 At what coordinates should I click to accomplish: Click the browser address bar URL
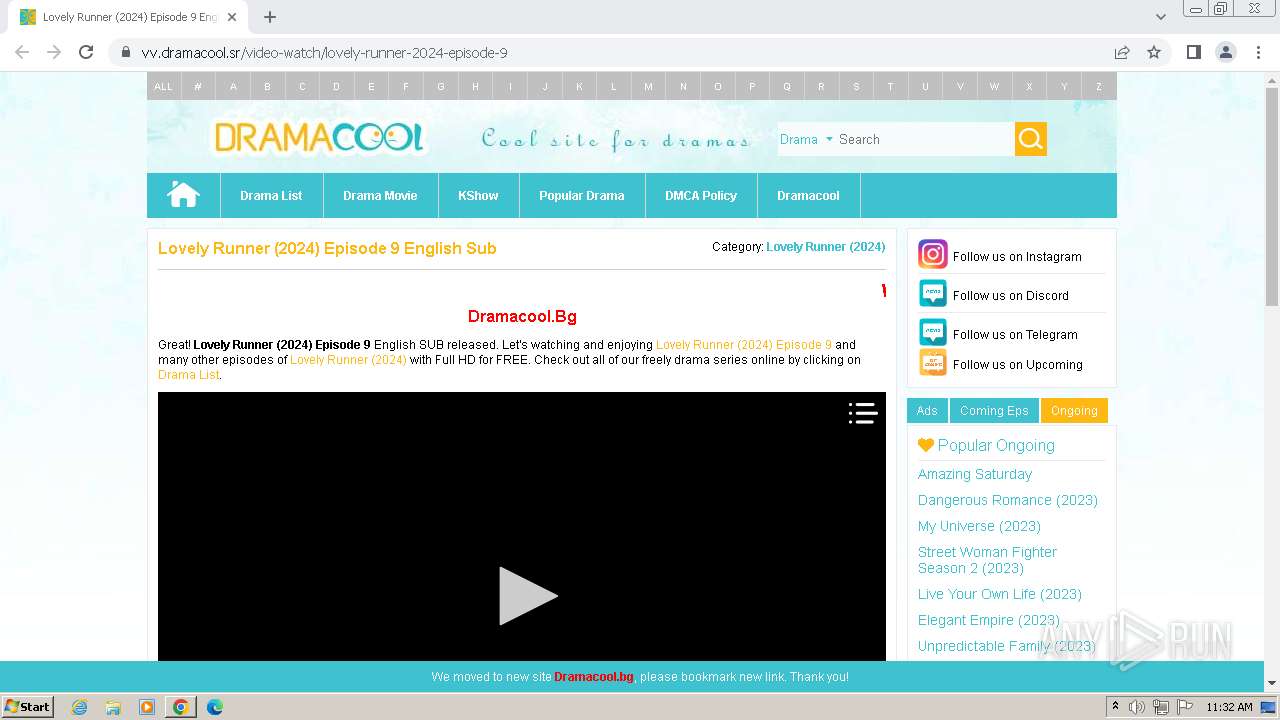(324, 53)
